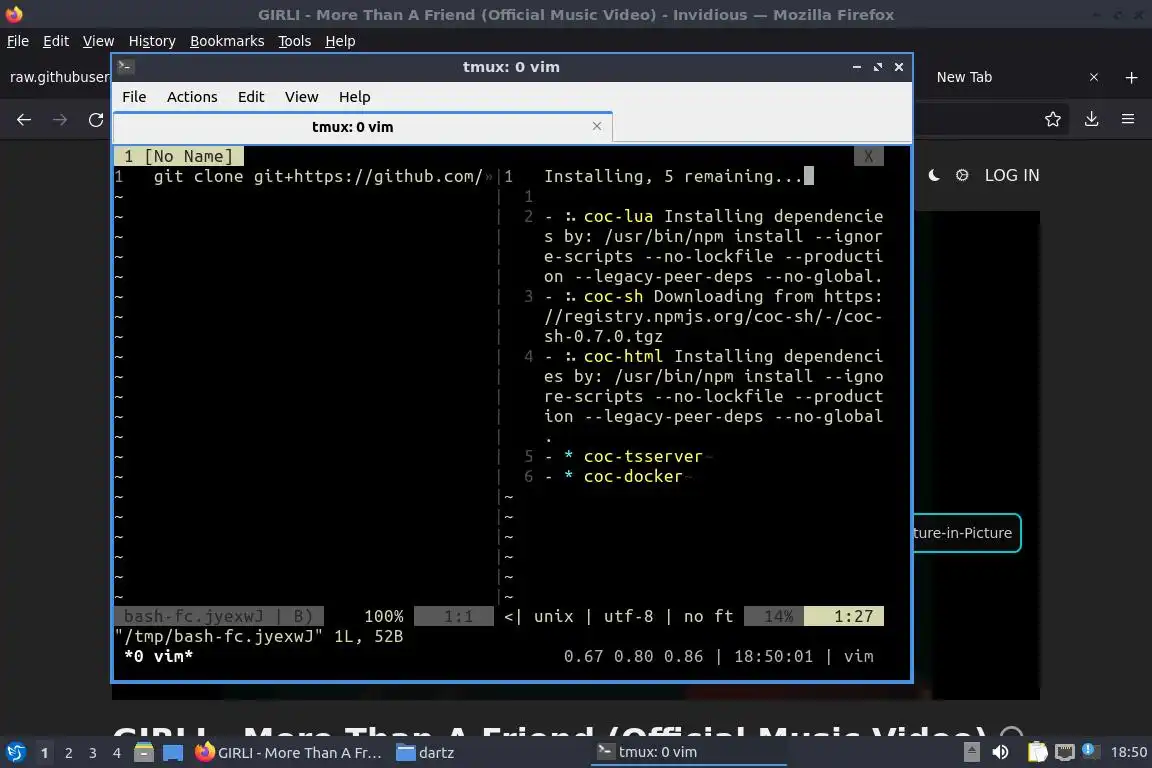Click the taskbar clock showing 18:50
This screenshot has height=768, width=1152.
[x=1128, y=752]
